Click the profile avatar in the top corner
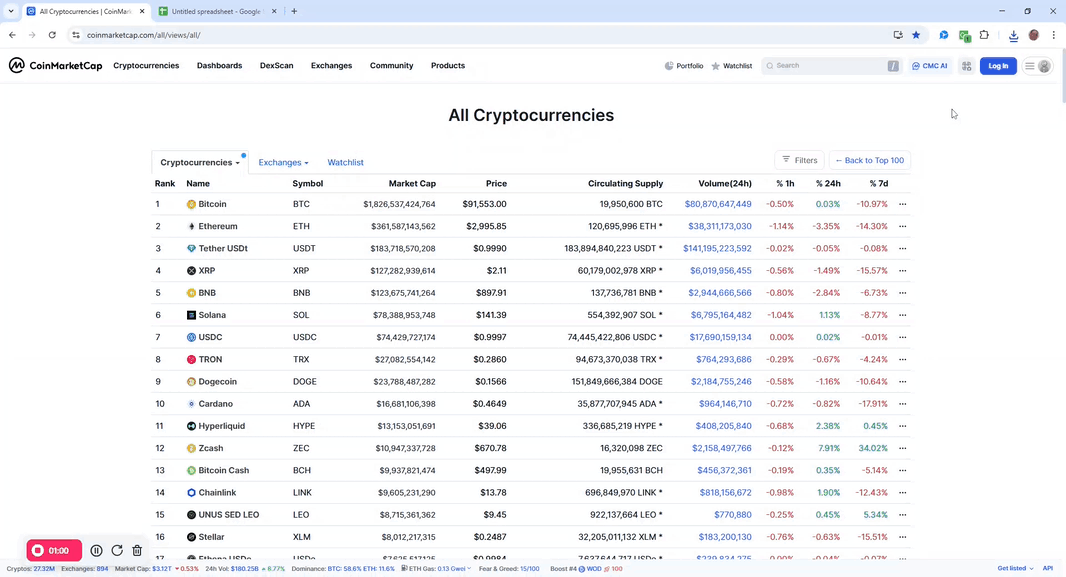 pyautogui.click(x=1044, y=65)
